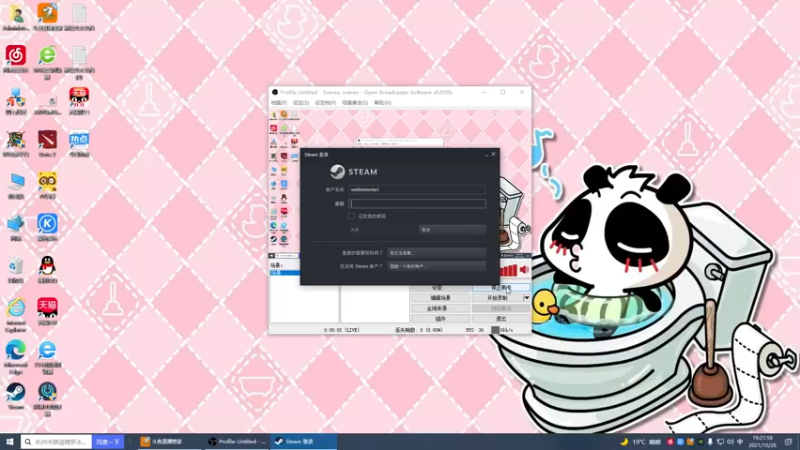Open the lower Tmall red desktop icon
The image size is (800, 450).
[47, 308]
